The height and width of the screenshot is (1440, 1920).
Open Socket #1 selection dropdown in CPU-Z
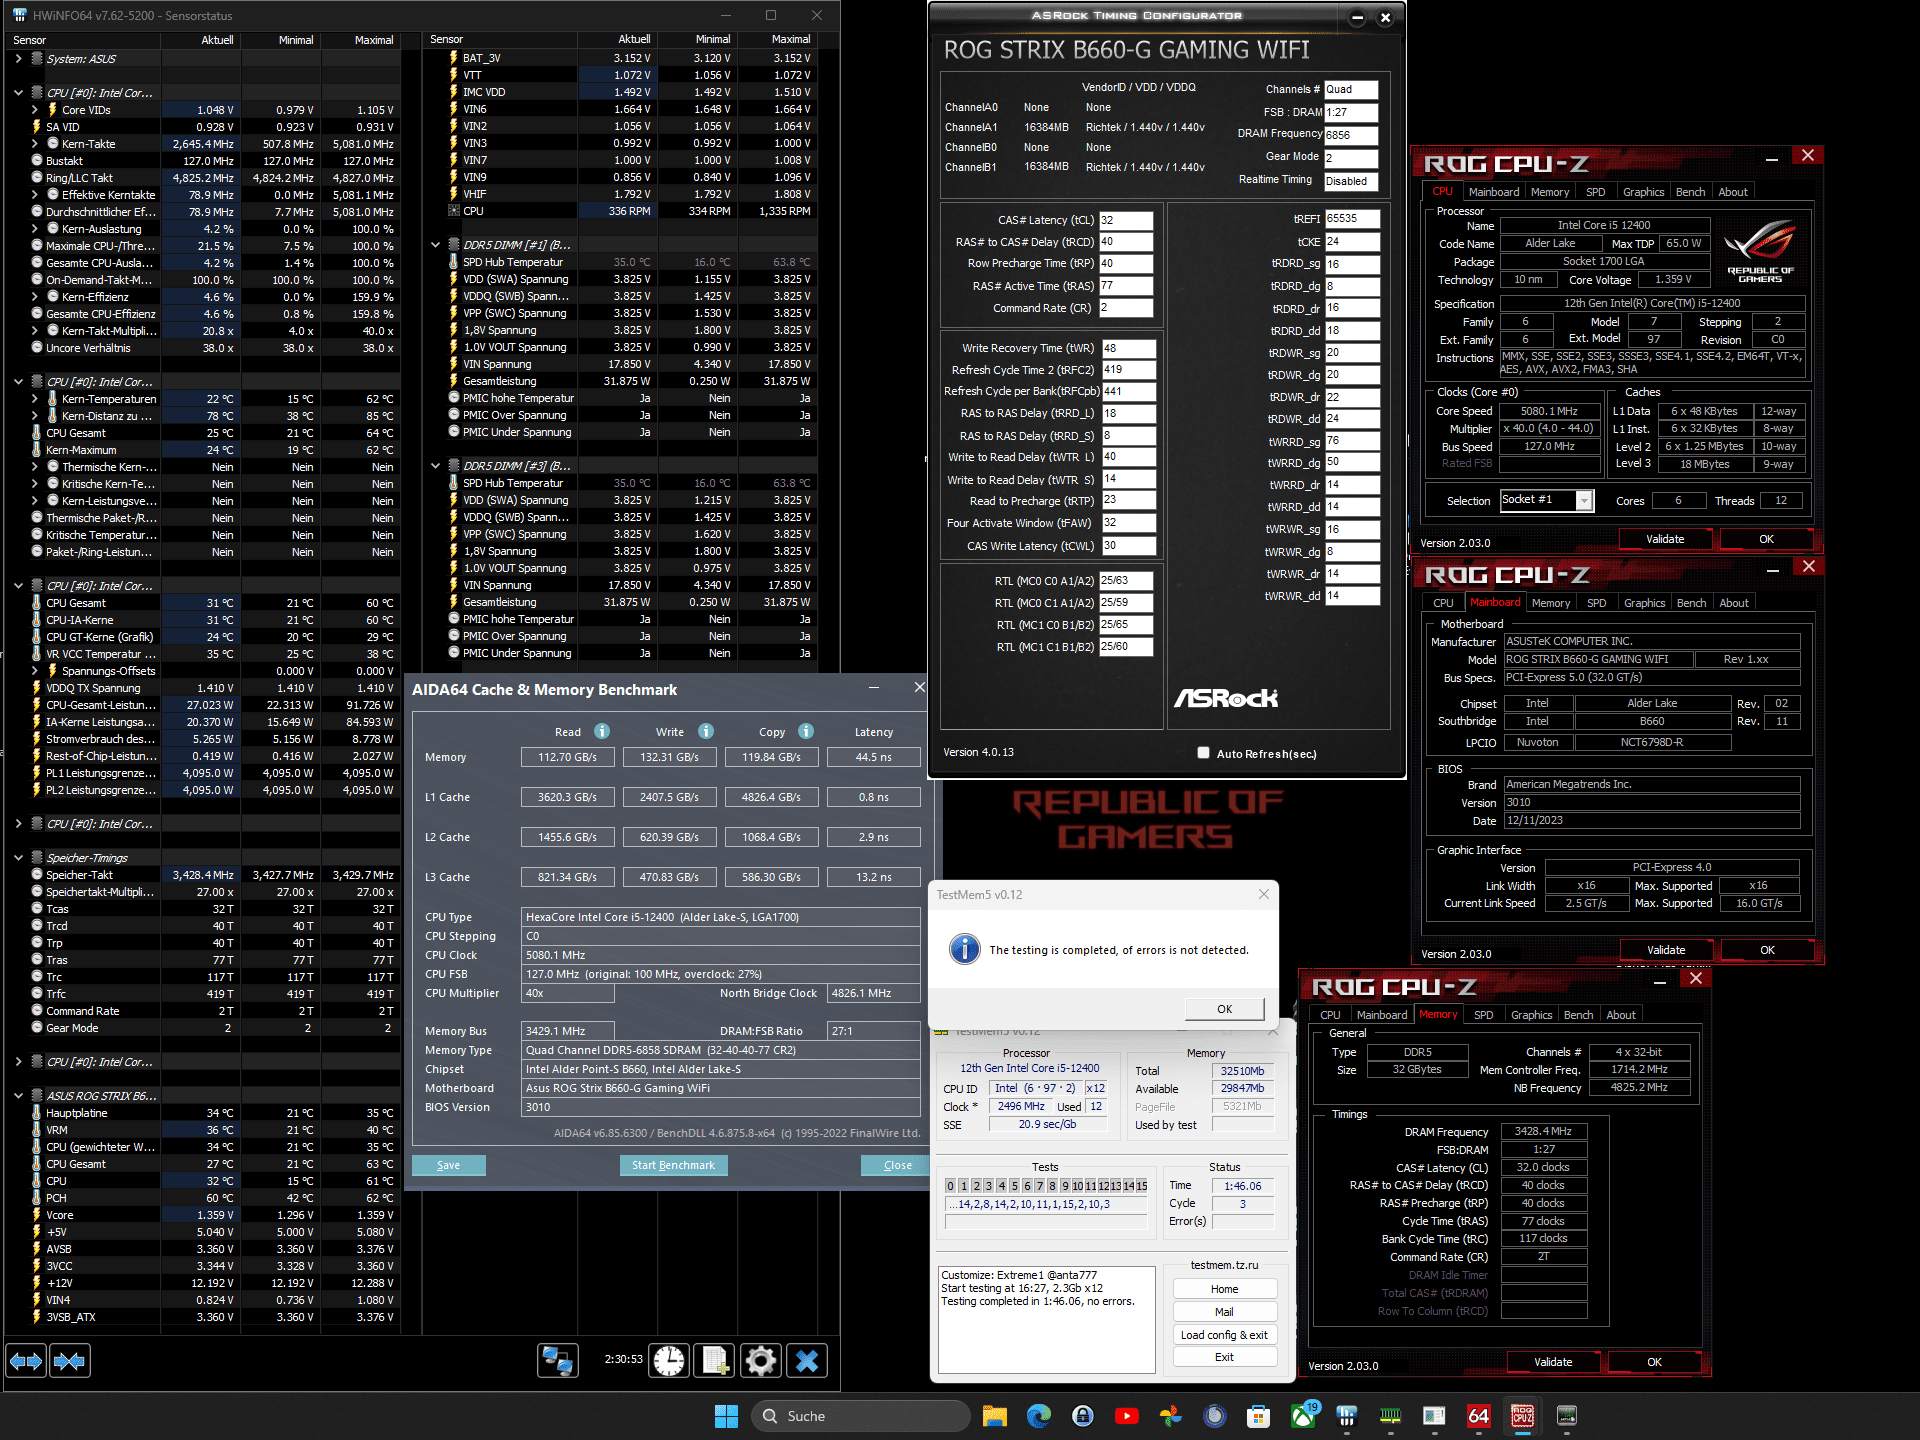tap(1584, 501)
